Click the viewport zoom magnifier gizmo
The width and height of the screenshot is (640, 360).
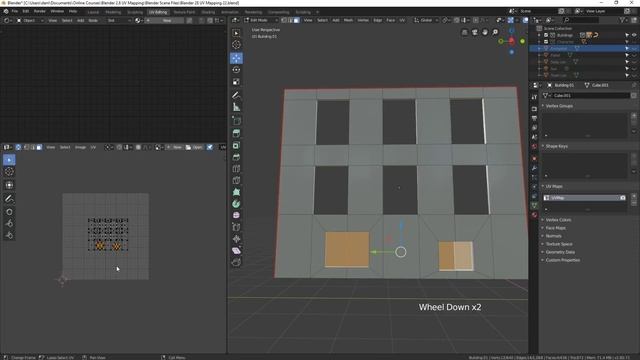[x=495, y=32]
